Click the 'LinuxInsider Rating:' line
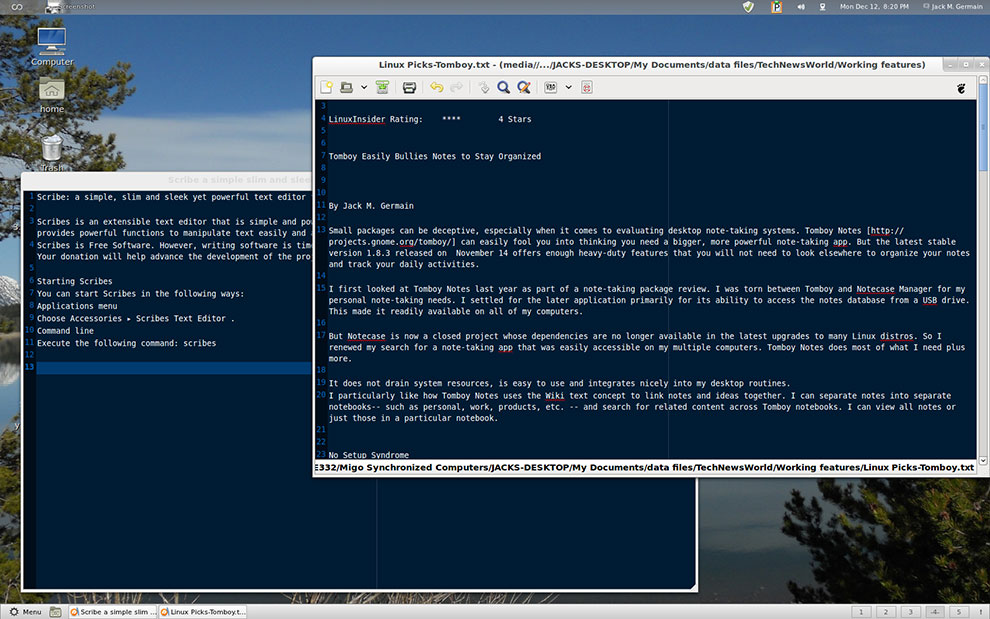 coord(429,119)
